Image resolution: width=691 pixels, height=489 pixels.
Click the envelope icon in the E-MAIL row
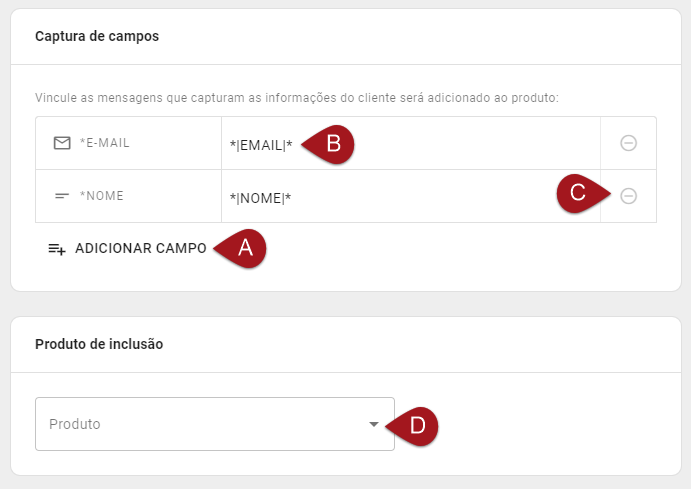(62, 143)
